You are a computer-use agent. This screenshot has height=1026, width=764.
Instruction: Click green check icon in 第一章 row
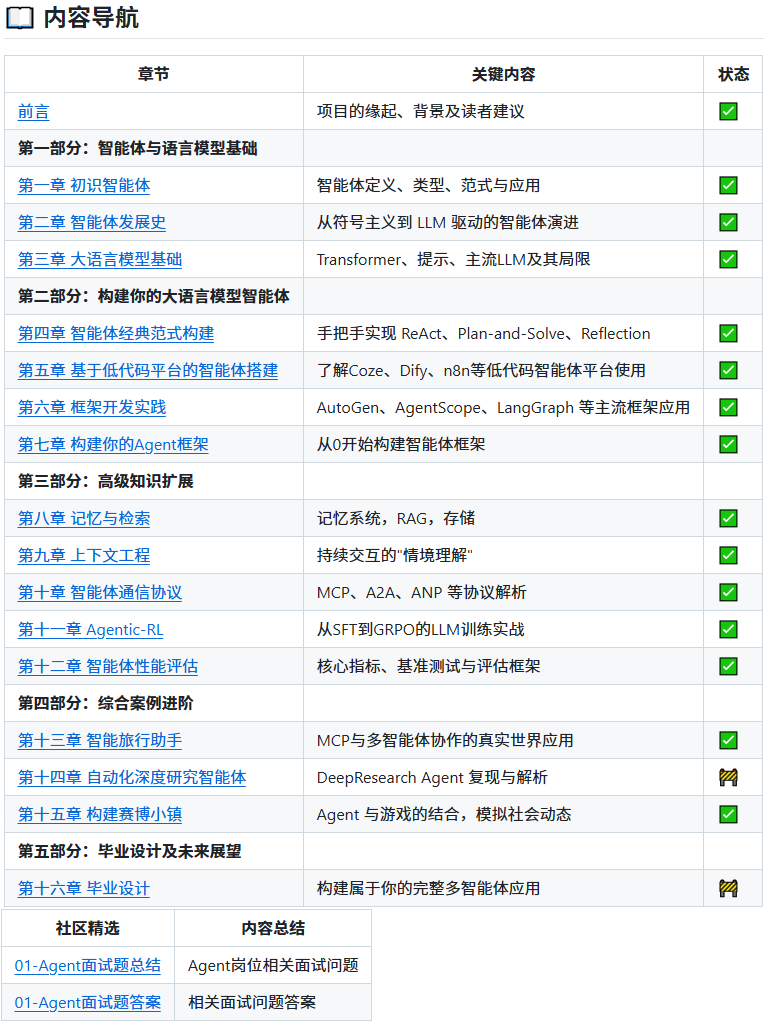(x=728, y=186)
